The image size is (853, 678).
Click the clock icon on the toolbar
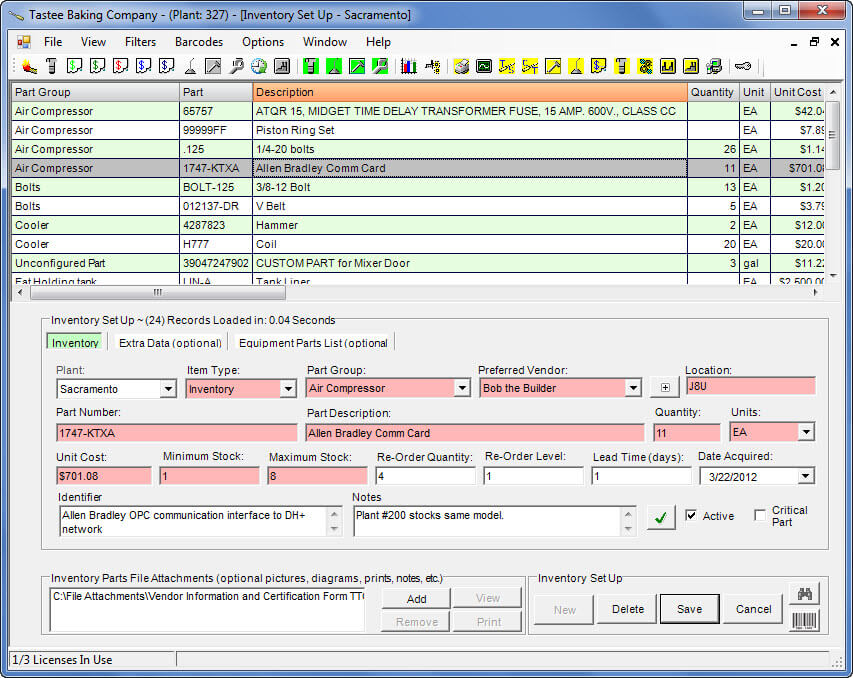pos(258,68)
